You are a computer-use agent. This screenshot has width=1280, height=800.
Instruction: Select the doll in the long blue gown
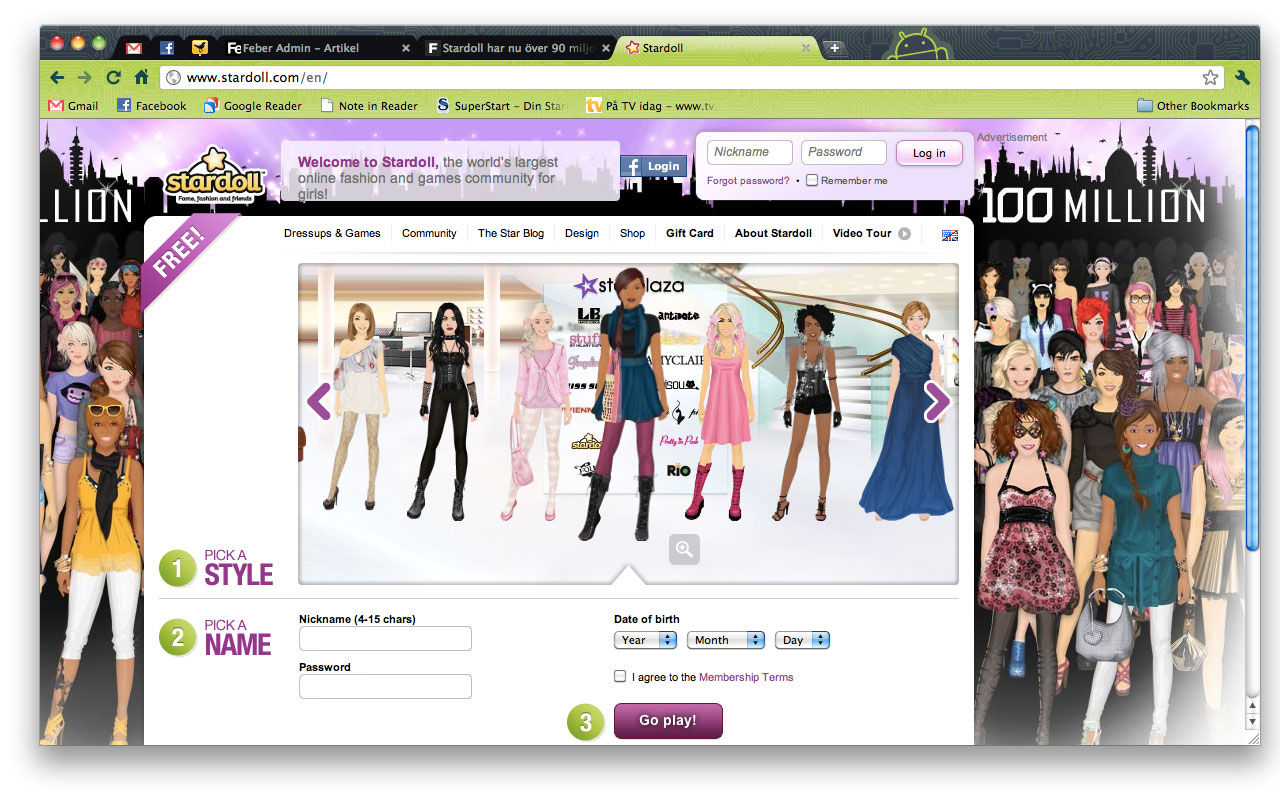point(908,410)
